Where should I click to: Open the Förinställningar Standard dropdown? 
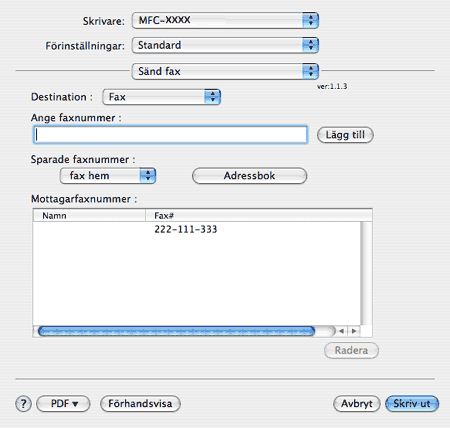click(x=225, y=45)
